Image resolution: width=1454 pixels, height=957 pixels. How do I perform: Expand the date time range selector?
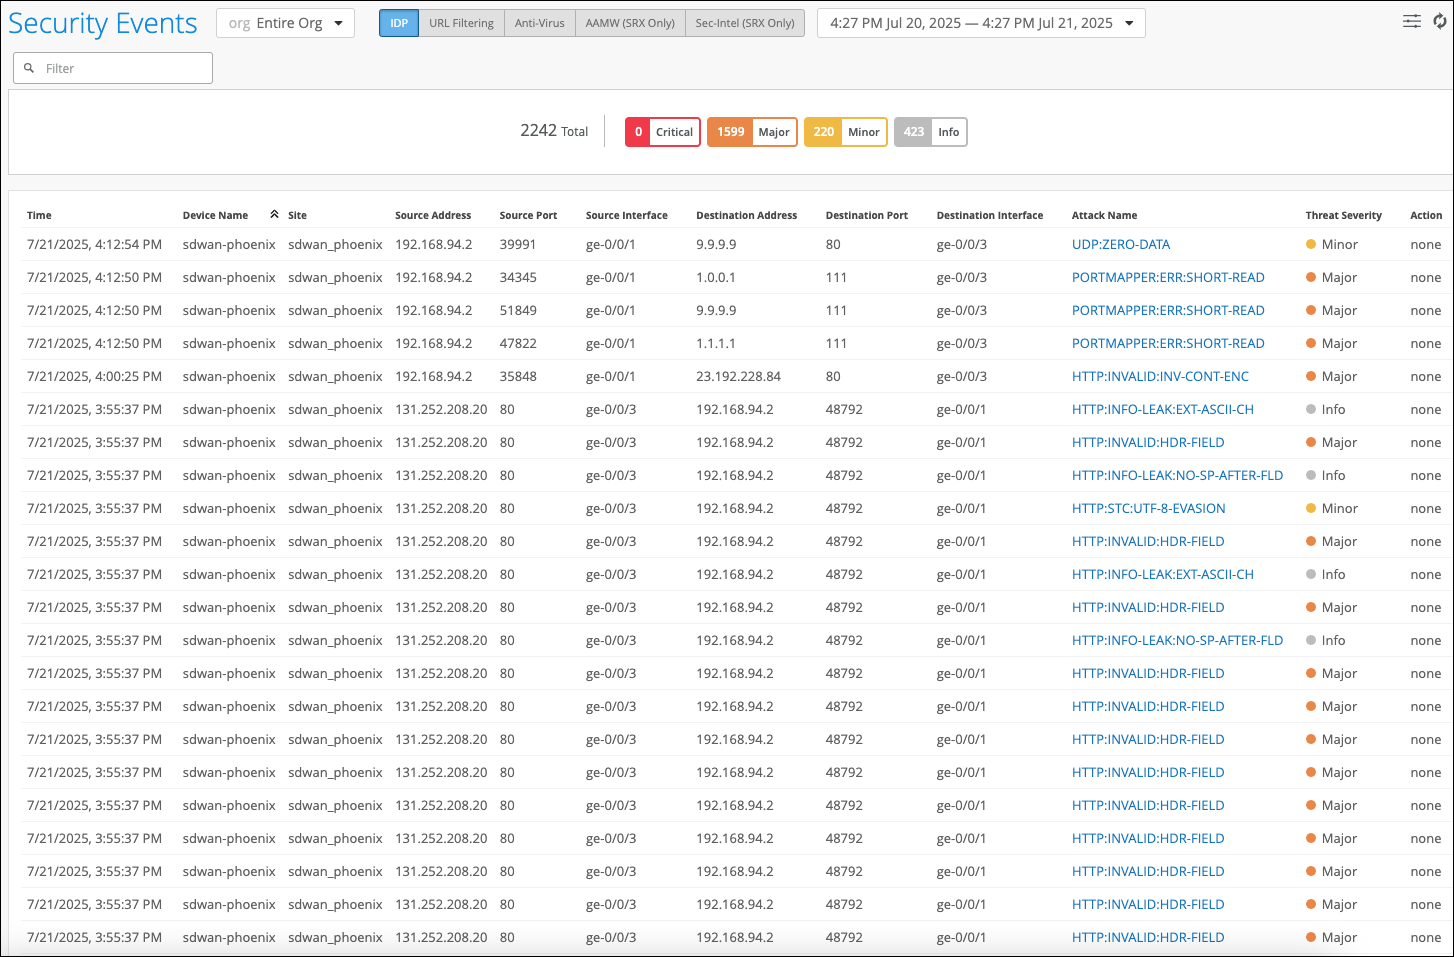coord(980,23)
